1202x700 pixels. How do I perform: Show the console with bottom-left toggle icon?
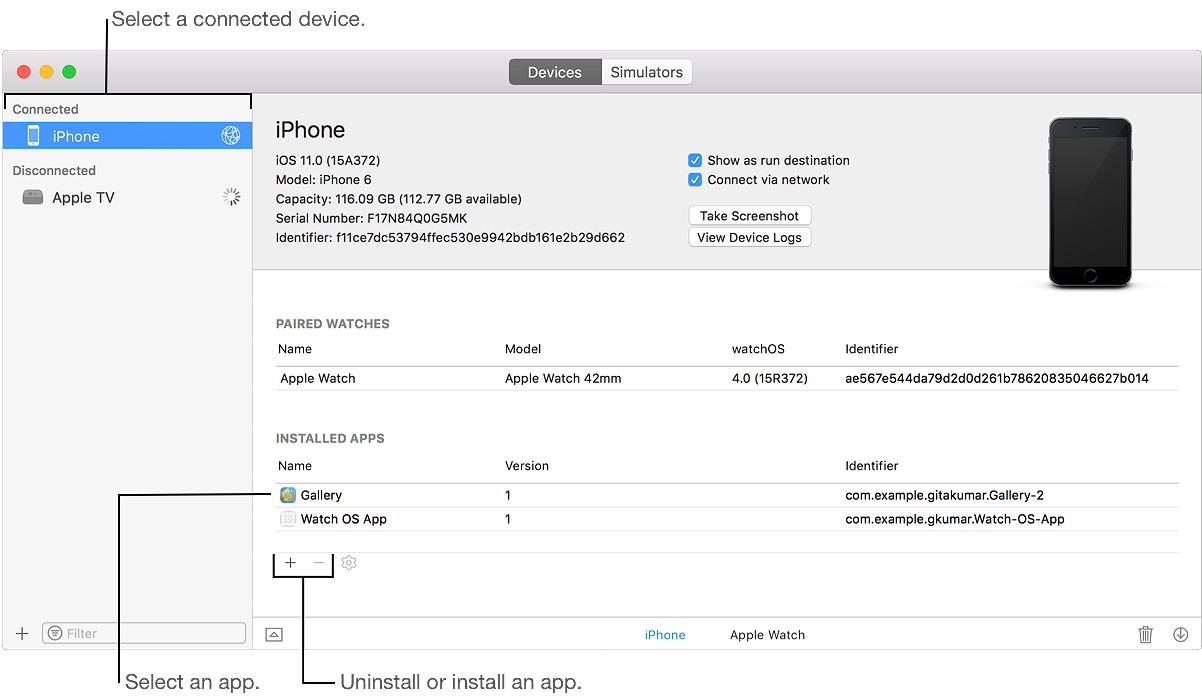pos(274,634)
